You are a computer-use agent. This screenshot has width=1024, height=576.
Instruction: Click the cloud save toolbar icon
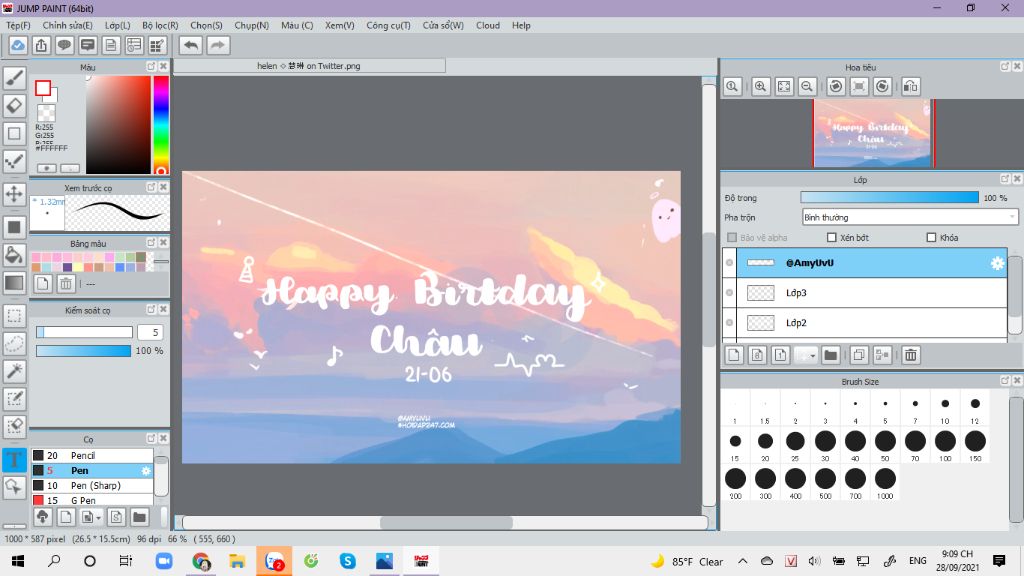coord(18,46)
